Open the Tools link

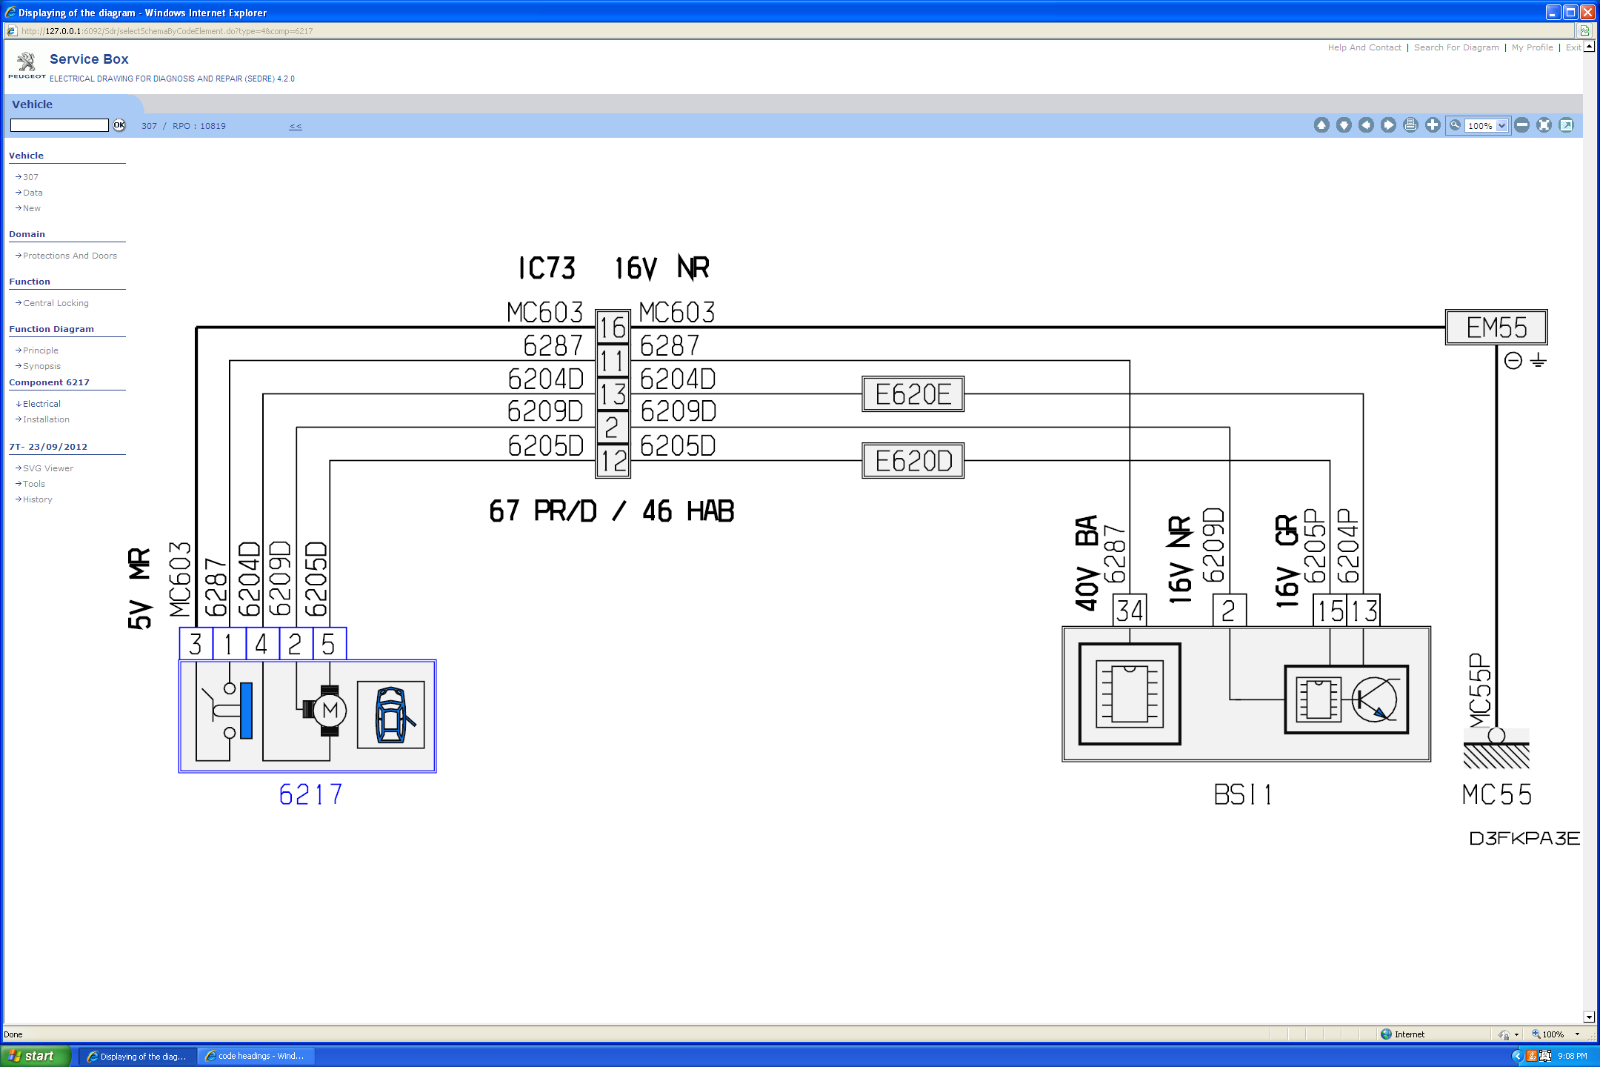[x=34, y=484]
